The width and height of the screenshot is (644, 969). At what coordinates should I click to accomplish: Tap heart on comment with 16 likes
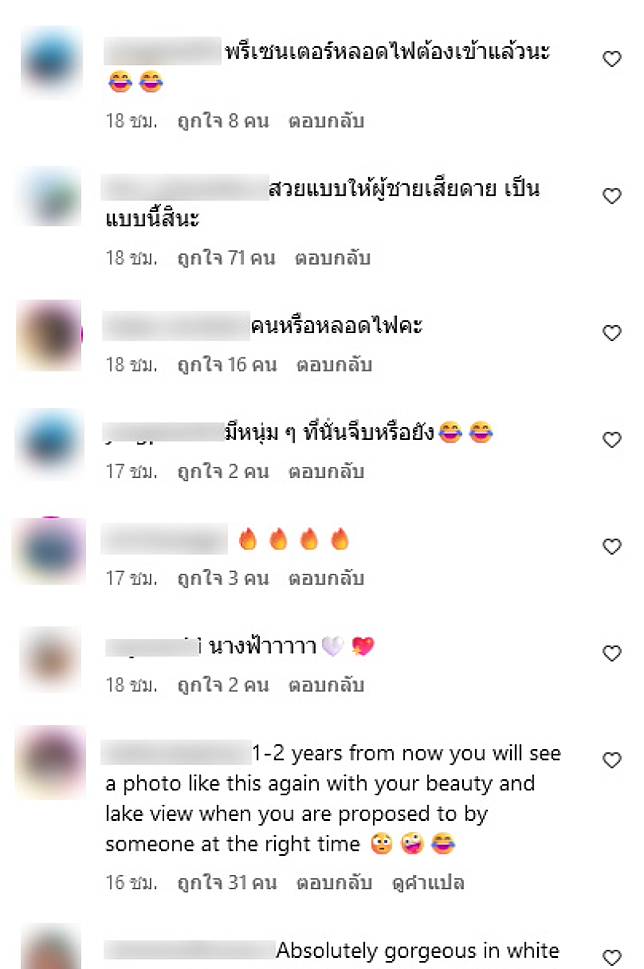(x=611, y=333)
